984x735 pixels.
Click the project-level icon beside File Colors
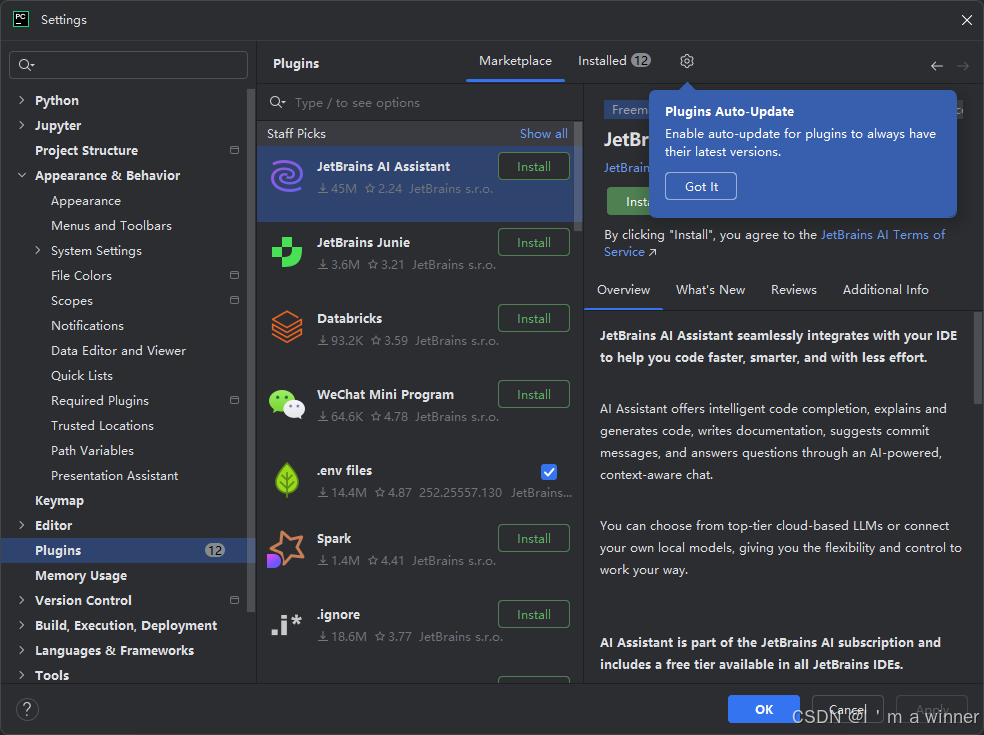235,275
